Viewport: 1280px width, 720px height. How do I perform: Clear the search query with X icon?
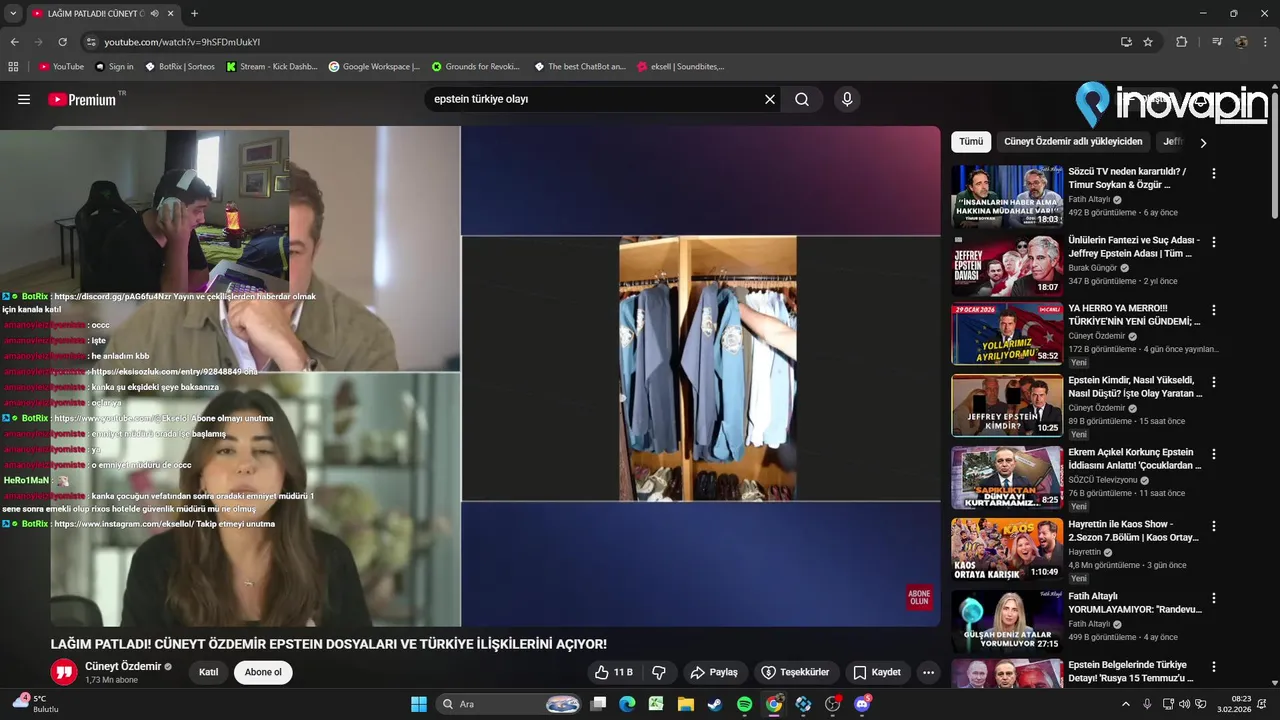click(x=770, y=99)
